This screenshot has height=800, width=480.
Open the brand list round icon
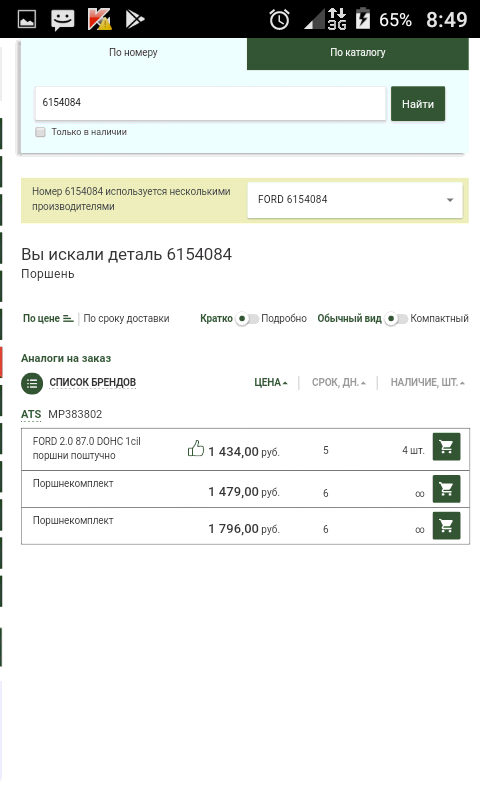(x=32, y=383)
